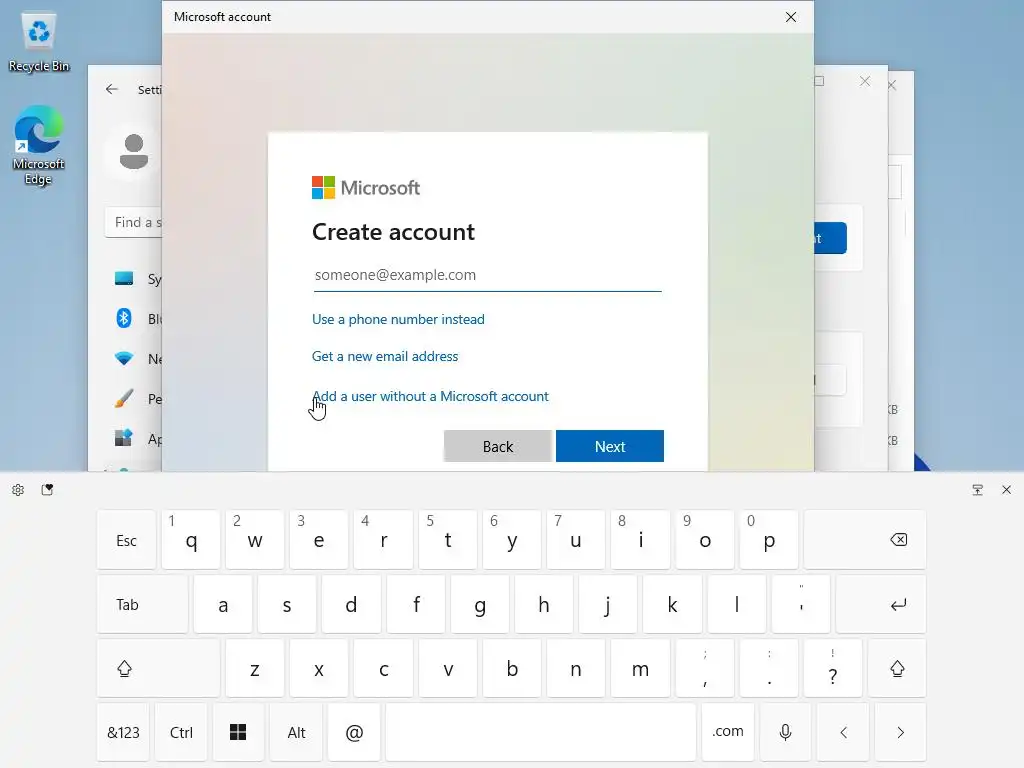The image size is (1024, 768).
Task: Close the Settings window
Action: (865, 81)
